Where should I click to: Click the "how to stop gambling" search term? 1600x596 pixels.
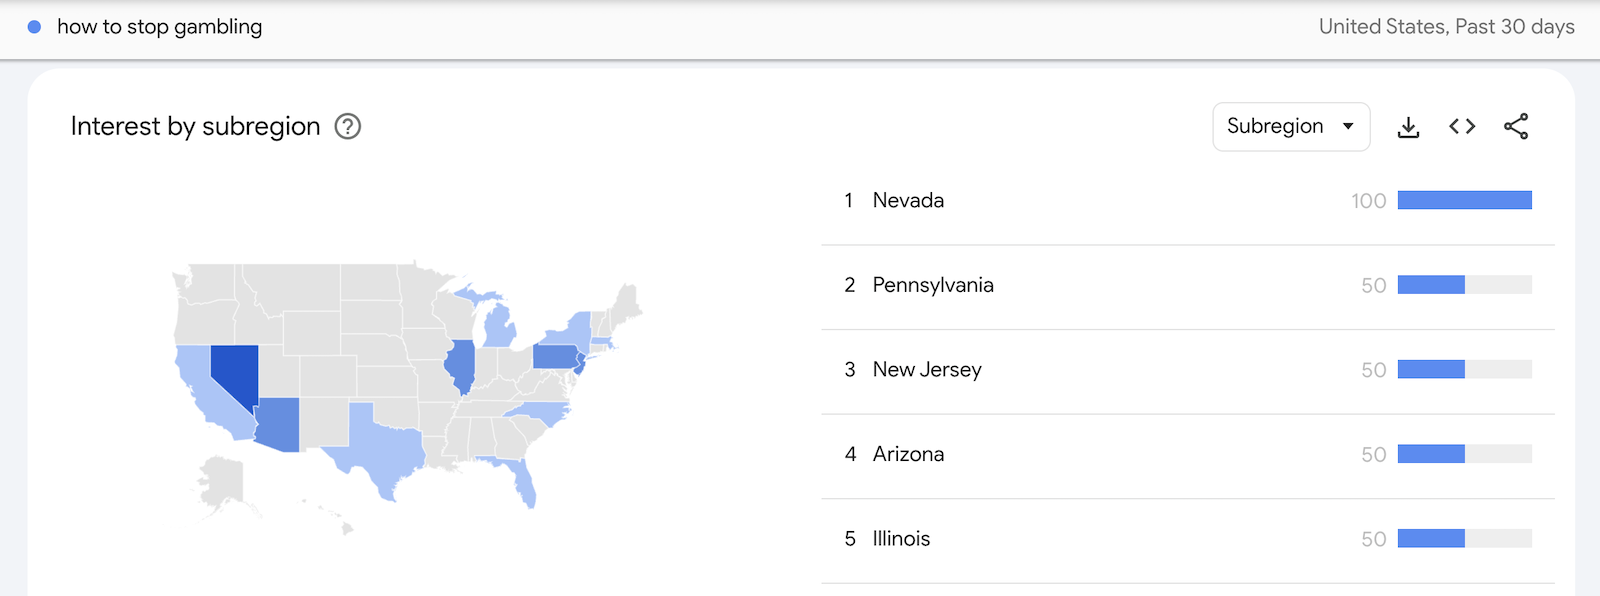[x=160, y=27]
